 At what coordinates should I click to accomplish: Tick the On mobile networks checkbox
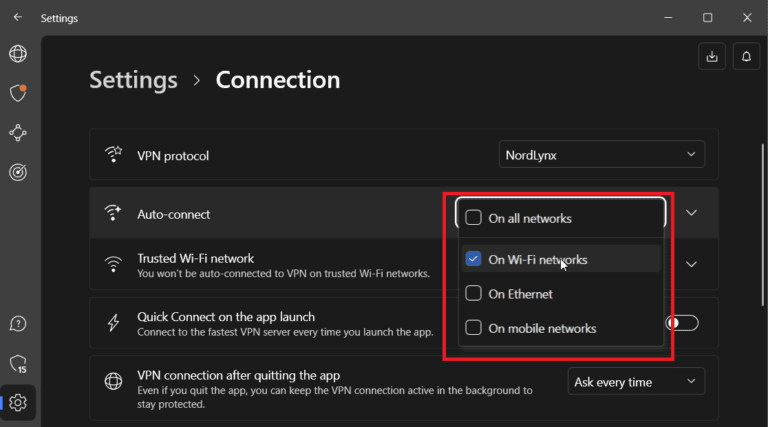pyautogui.click(x=474, y=328)
